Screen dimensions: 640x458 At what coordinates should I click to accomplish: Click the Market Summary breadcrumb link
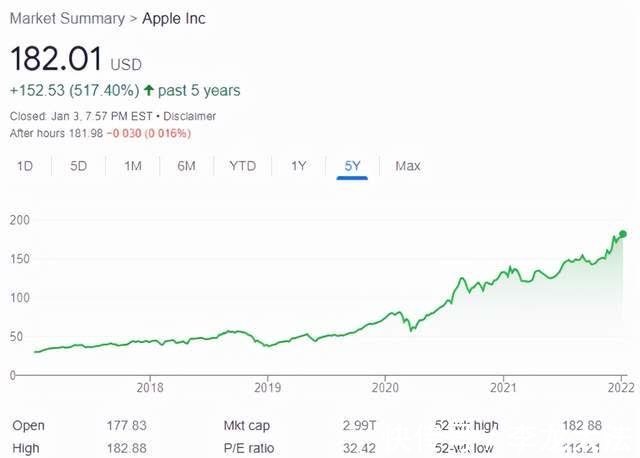coord(67,19)
